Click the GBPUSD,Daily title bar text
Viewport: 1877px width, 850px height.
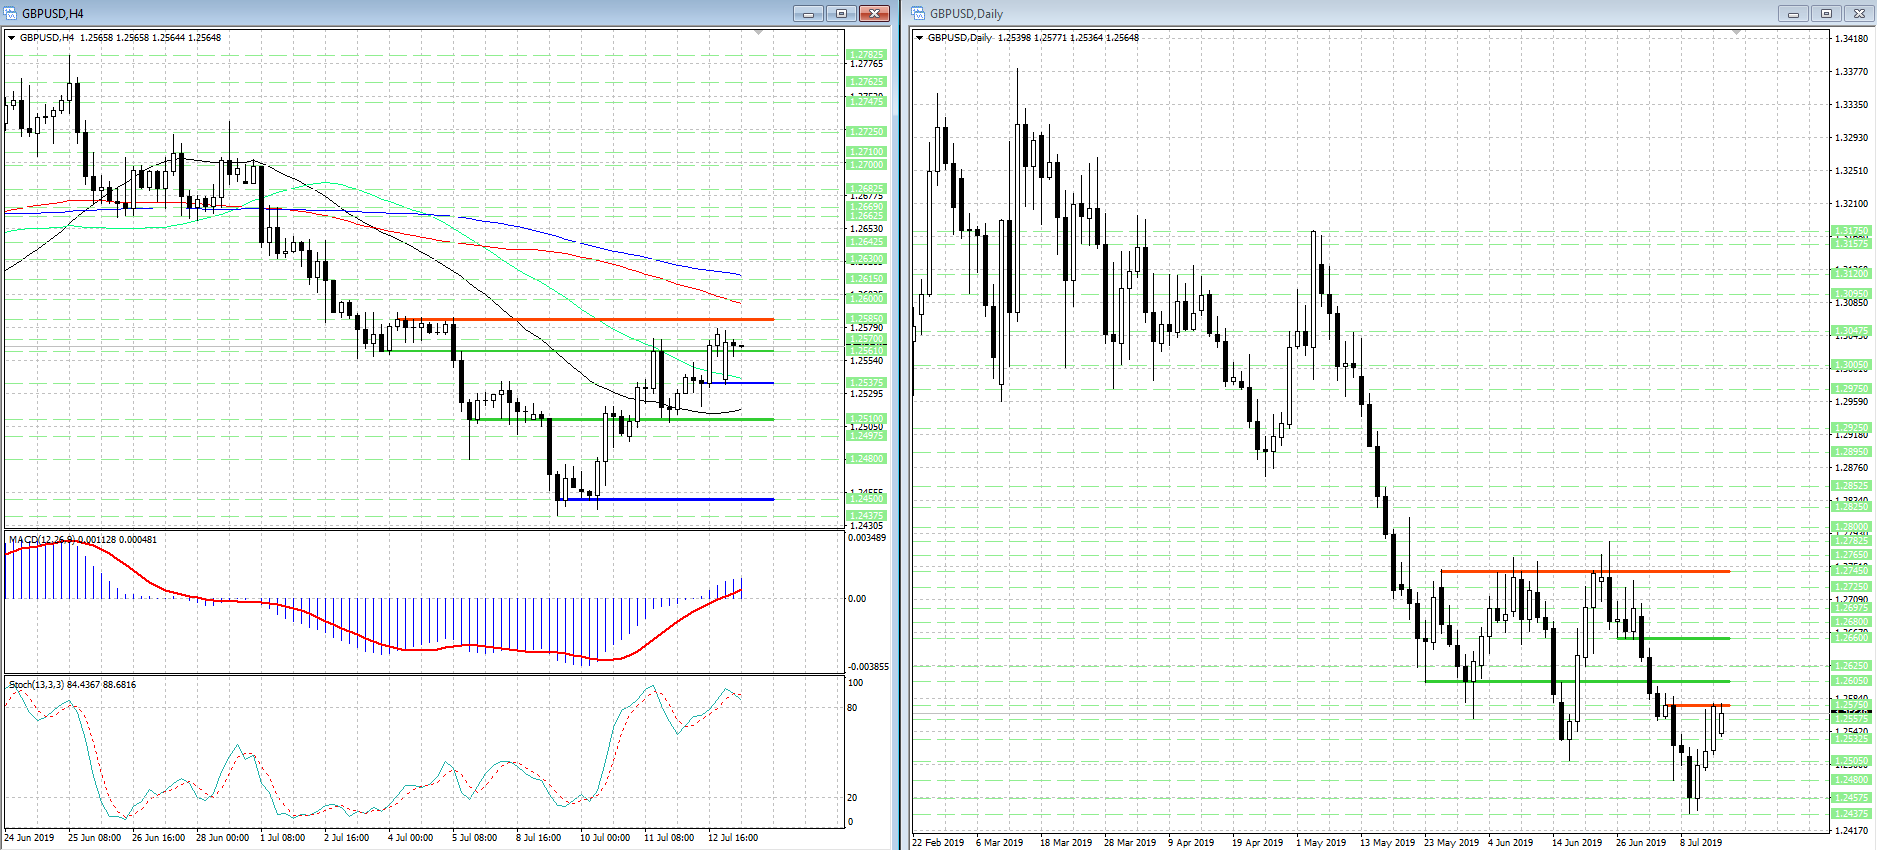[x=966, y=14]
